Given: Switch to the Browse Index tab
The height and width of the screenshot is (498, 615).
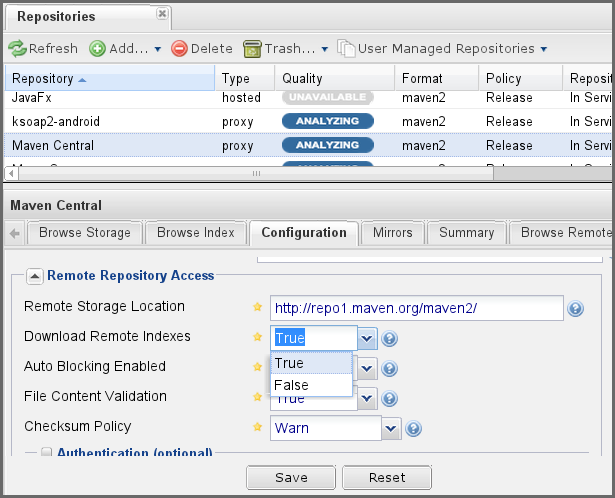Looking at the screenshot, I should tap(196, 233).
